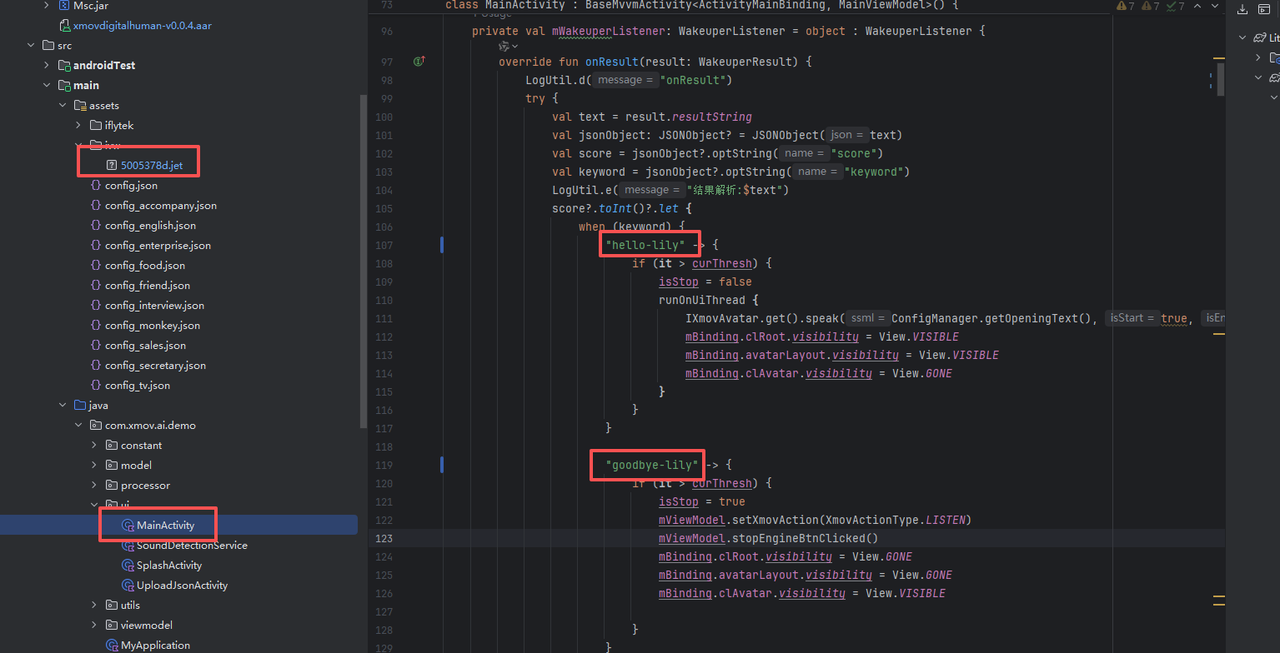The height and width of the screenshot is (653, 1280).
Task: Expand the viewmodel package
Action: click(95, 625)
